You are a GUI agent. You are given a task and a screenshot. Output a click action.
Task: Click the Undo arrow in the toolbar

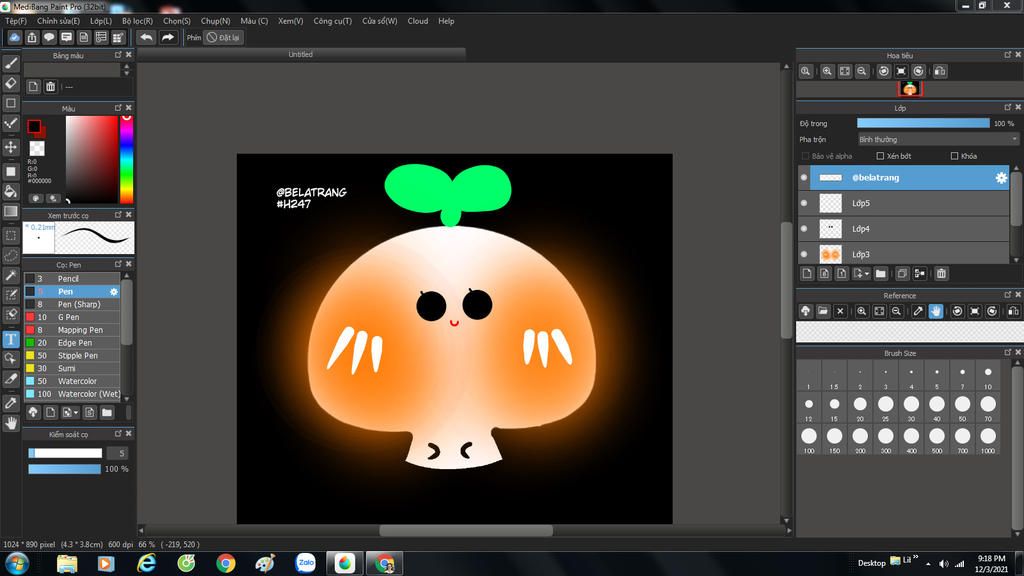point(146,37)
